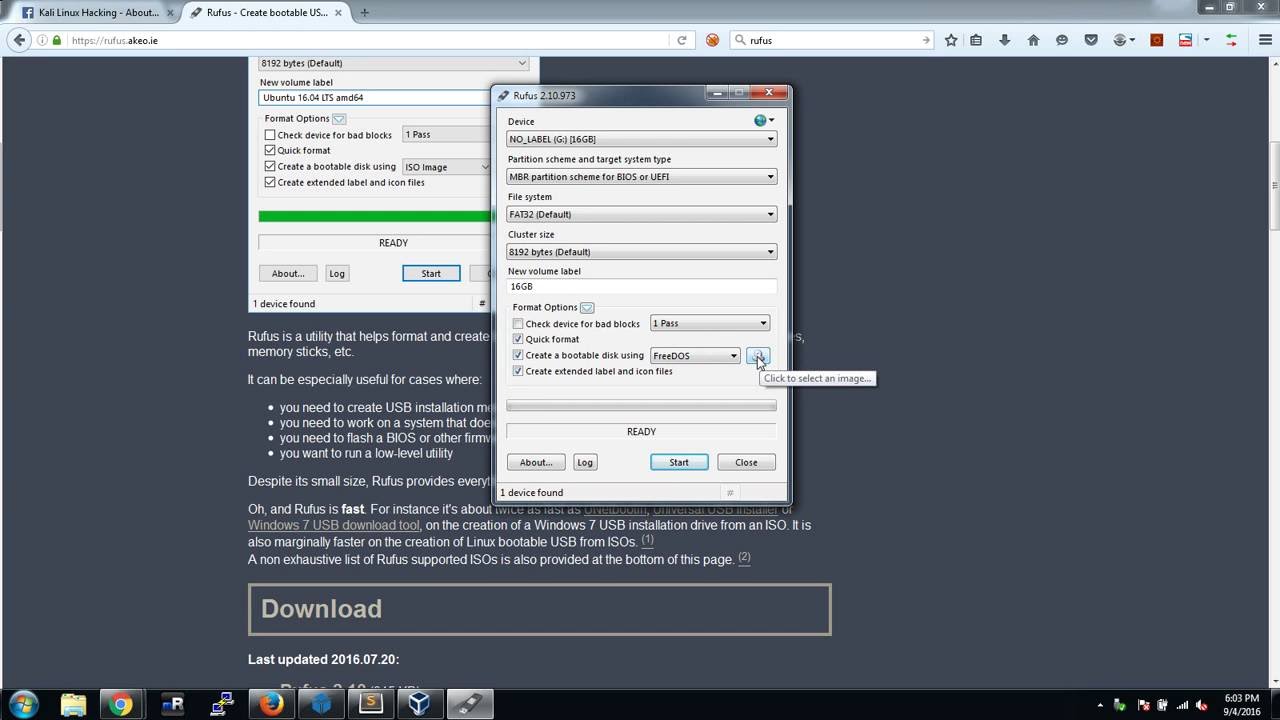The width and height of the screenshot is (1280, 720).
Task: Click footnote (2) link after ISOs sentence
Action: (x=744, y=558)
